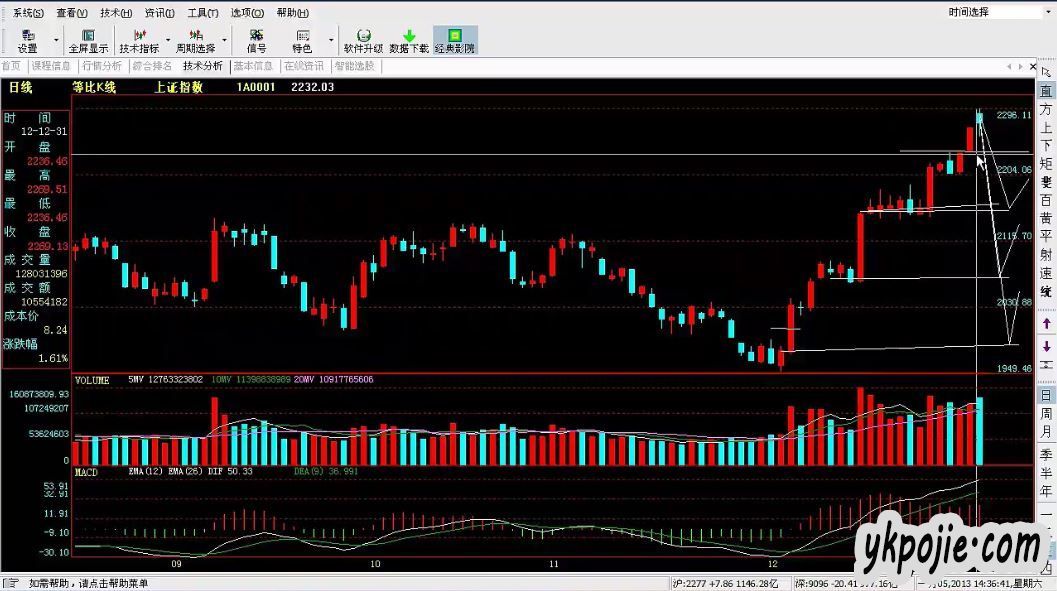
Task: Open the 时间选择 time selection dropdown
Action: click(x=995, y=12)
